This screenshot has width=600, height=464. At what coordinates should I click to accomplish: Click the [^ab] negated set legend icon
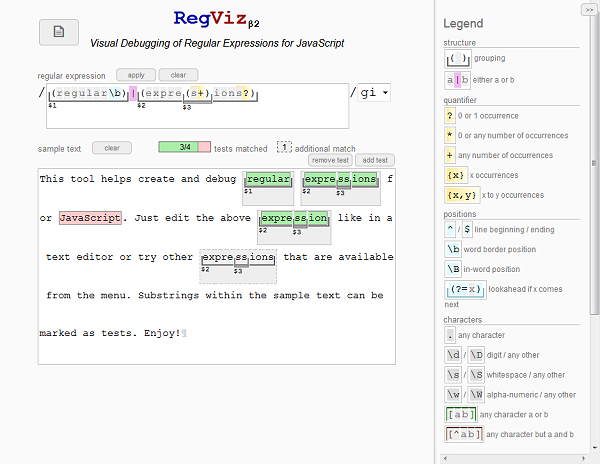(464, 435)
